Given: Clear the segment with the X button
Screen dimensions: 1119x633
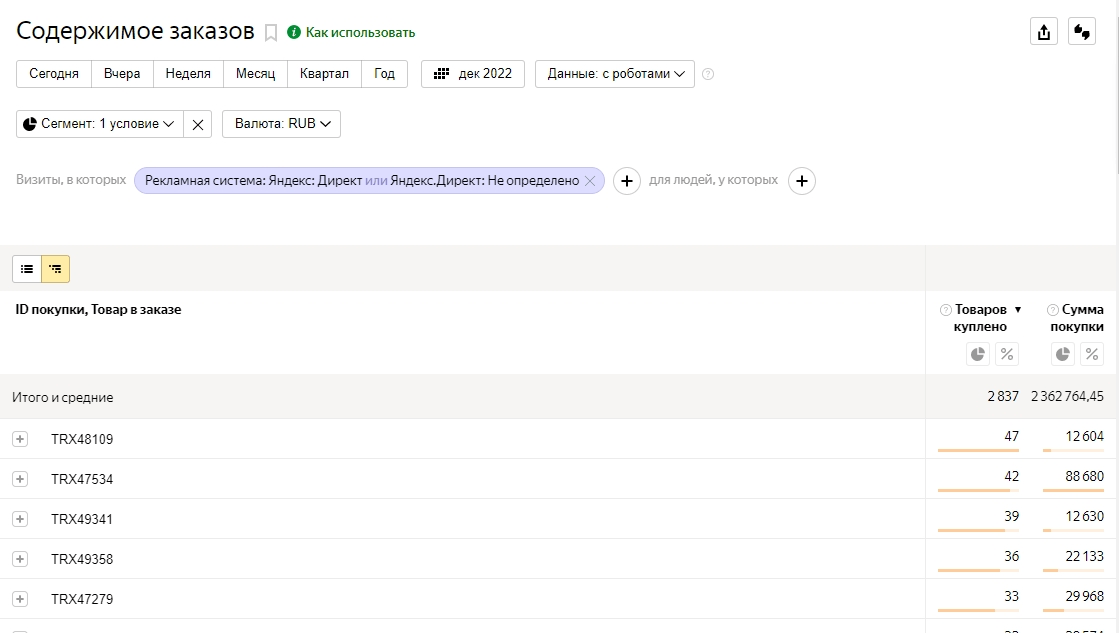Looking at the screenshot, I should pos(198,124).
